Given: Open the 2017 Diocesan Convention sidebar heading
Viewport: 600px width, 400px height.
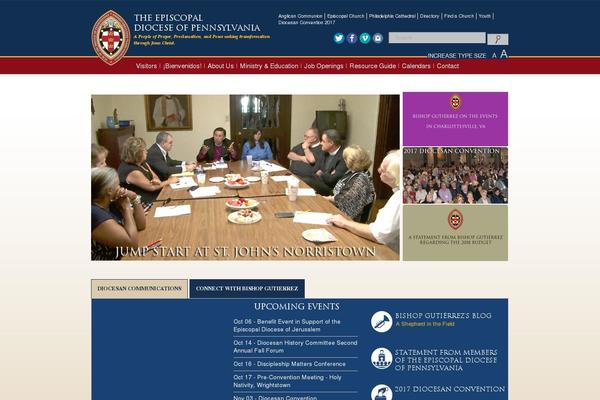Looking at the screenshot, I should [x=450, y=389].
